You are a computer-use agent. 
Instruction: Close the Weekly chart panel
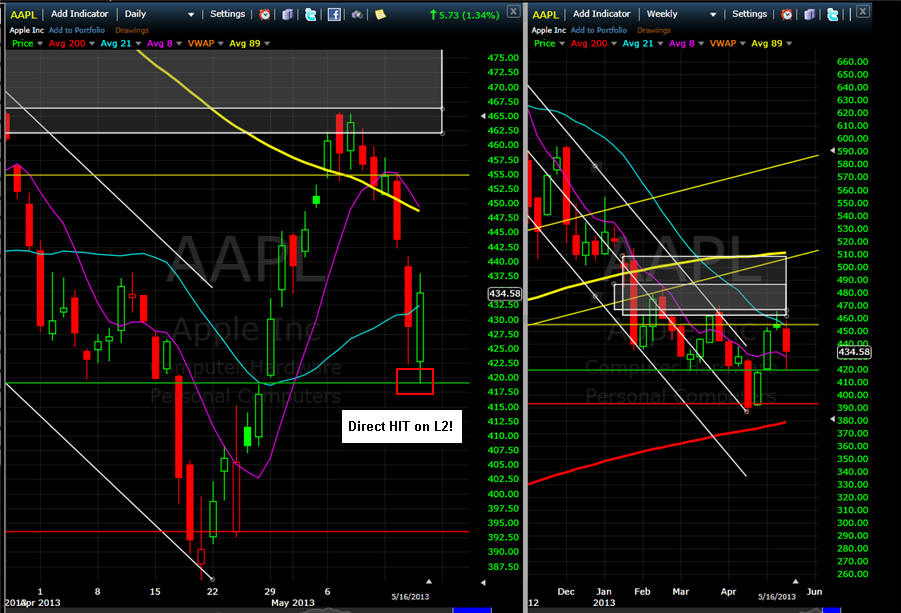coord(863,11)
